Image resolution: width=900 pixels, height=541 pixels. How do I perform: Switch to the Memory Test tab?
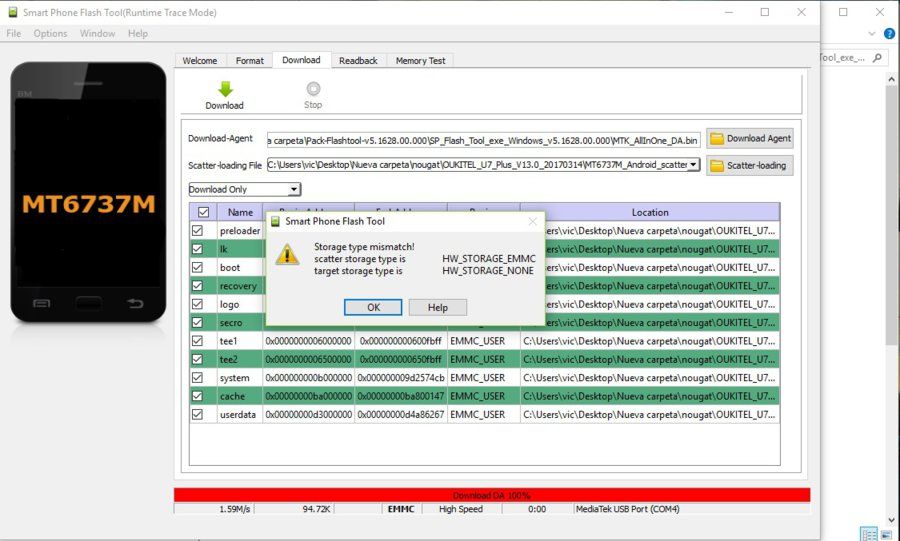coord(420,60)
